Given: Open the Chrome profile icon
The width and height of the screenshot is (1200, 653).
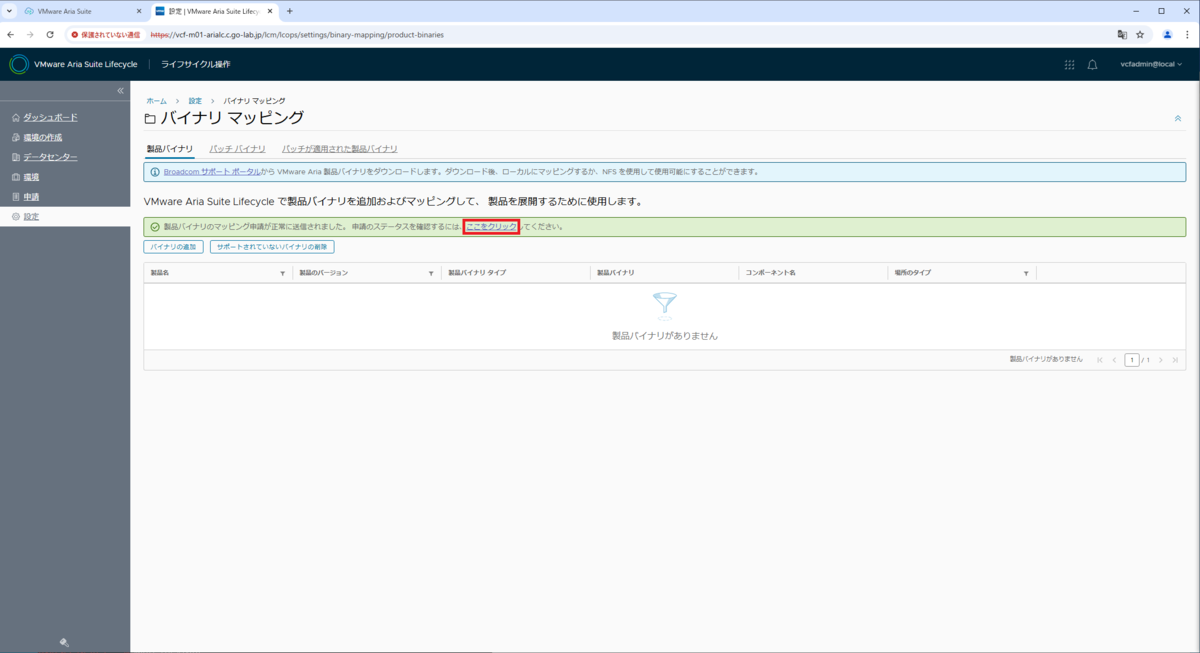Looking at the screenshot, I should coord(1167,35).
